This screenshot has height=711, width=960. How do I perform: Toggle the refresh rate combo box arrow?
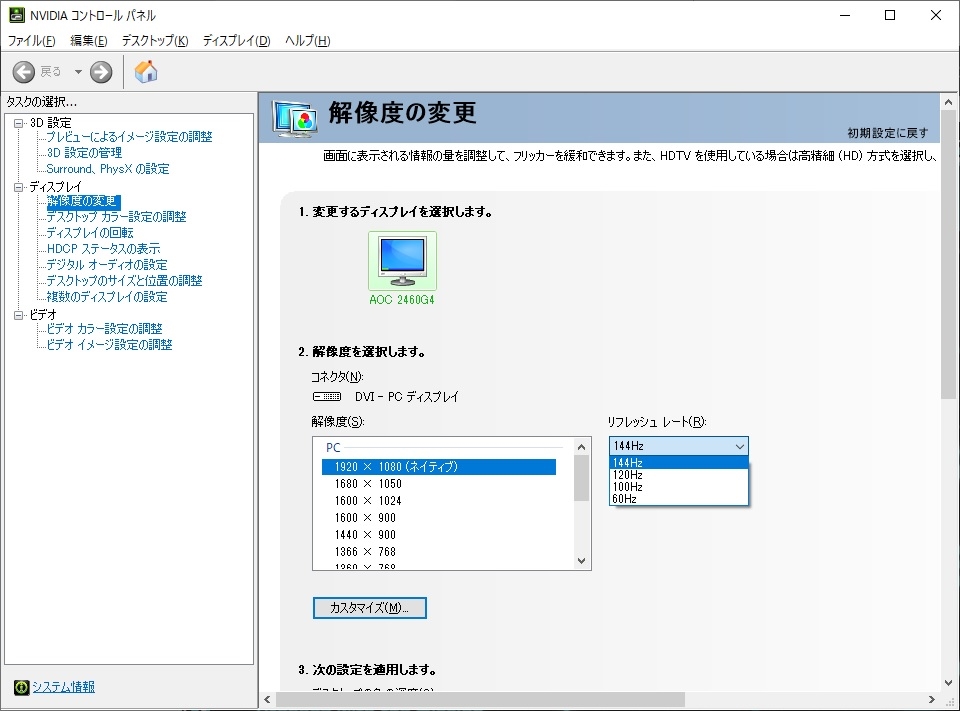740,446
